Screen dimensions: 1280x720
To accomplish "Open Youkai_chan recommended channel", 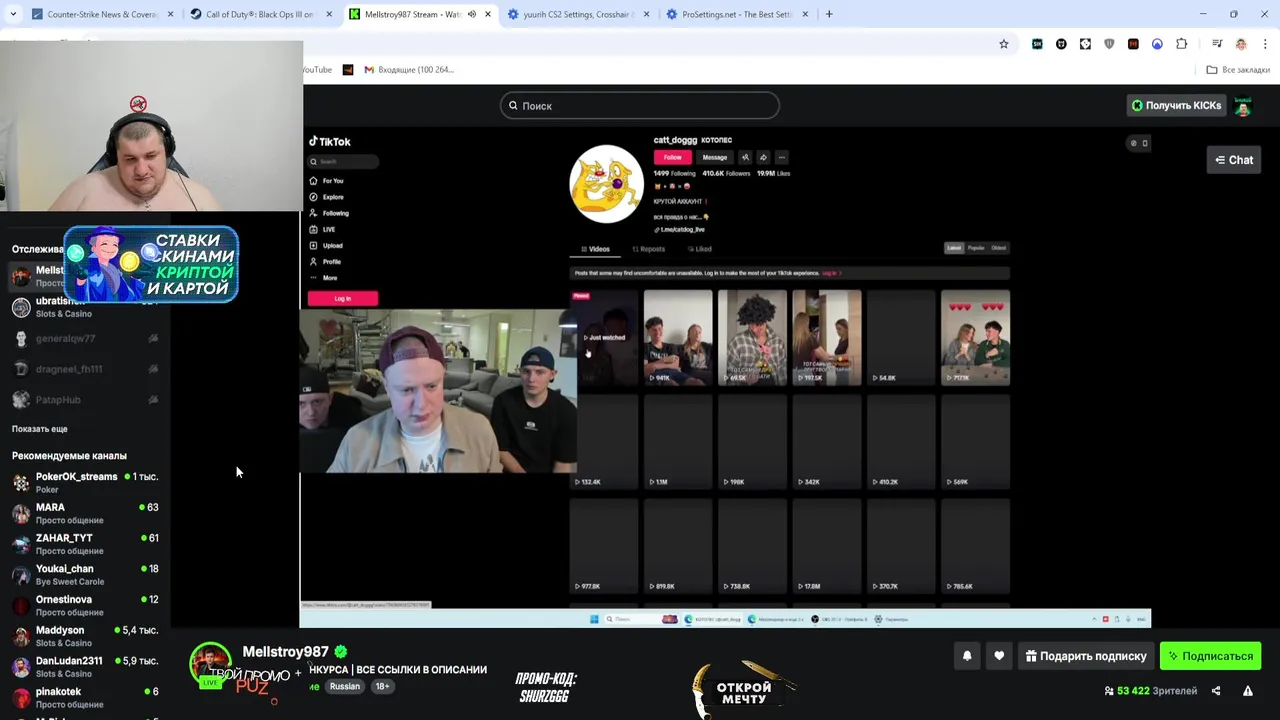I will 85,575.
